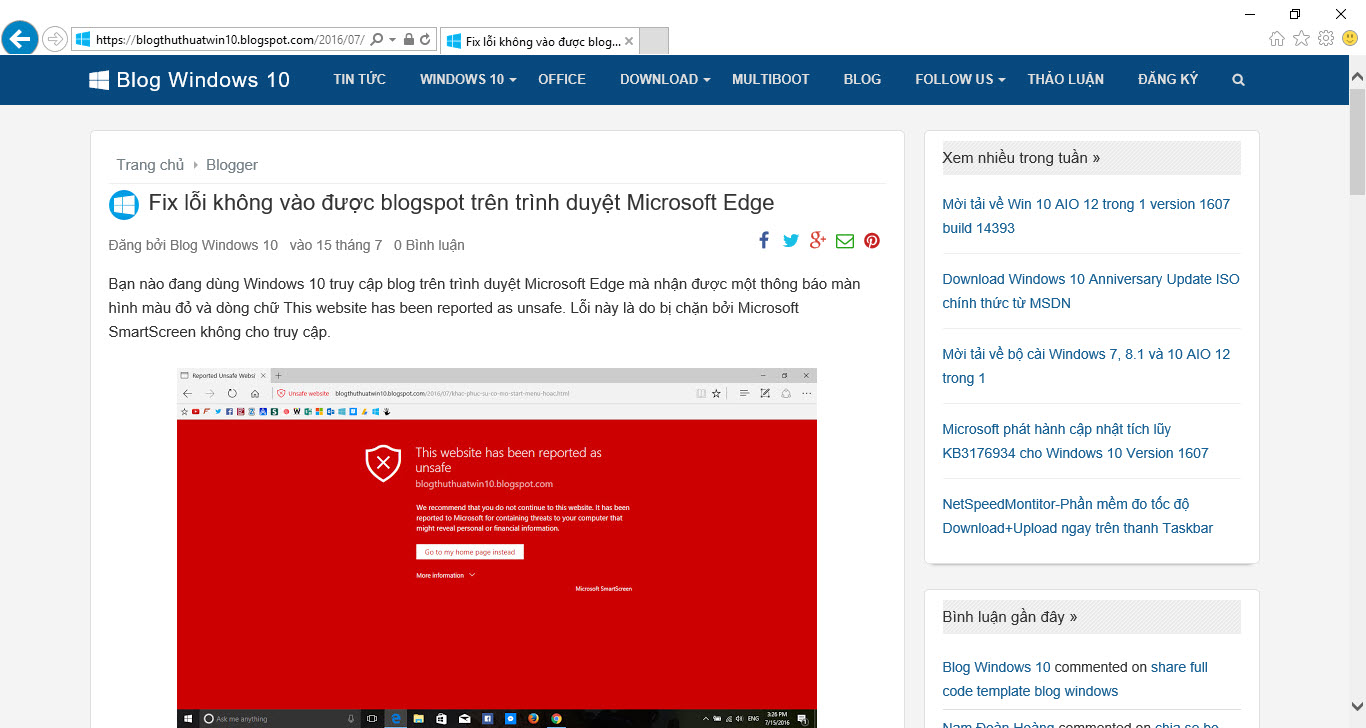The image size is (1366, 728).
Task: Open the NetSpeedMontitor article link
Action: click(1078, 516)
